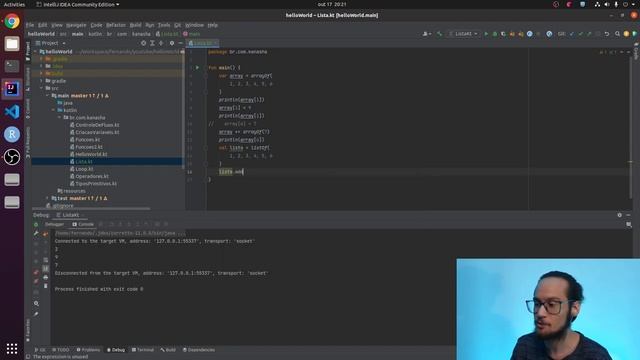Image resolution: width=640 pixels, height=360 pixels.
Task: Click Expand All icon in Project panel header
Action: point(152,43)
